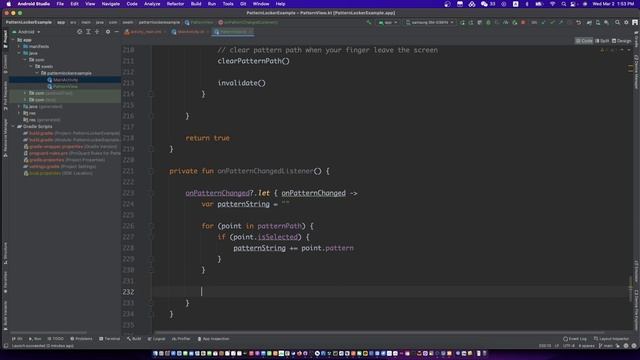The height and width of the screenshot is (360, 640).
Task: Open macOS Spotlight search in menu bar
Action: click(563, 4)
